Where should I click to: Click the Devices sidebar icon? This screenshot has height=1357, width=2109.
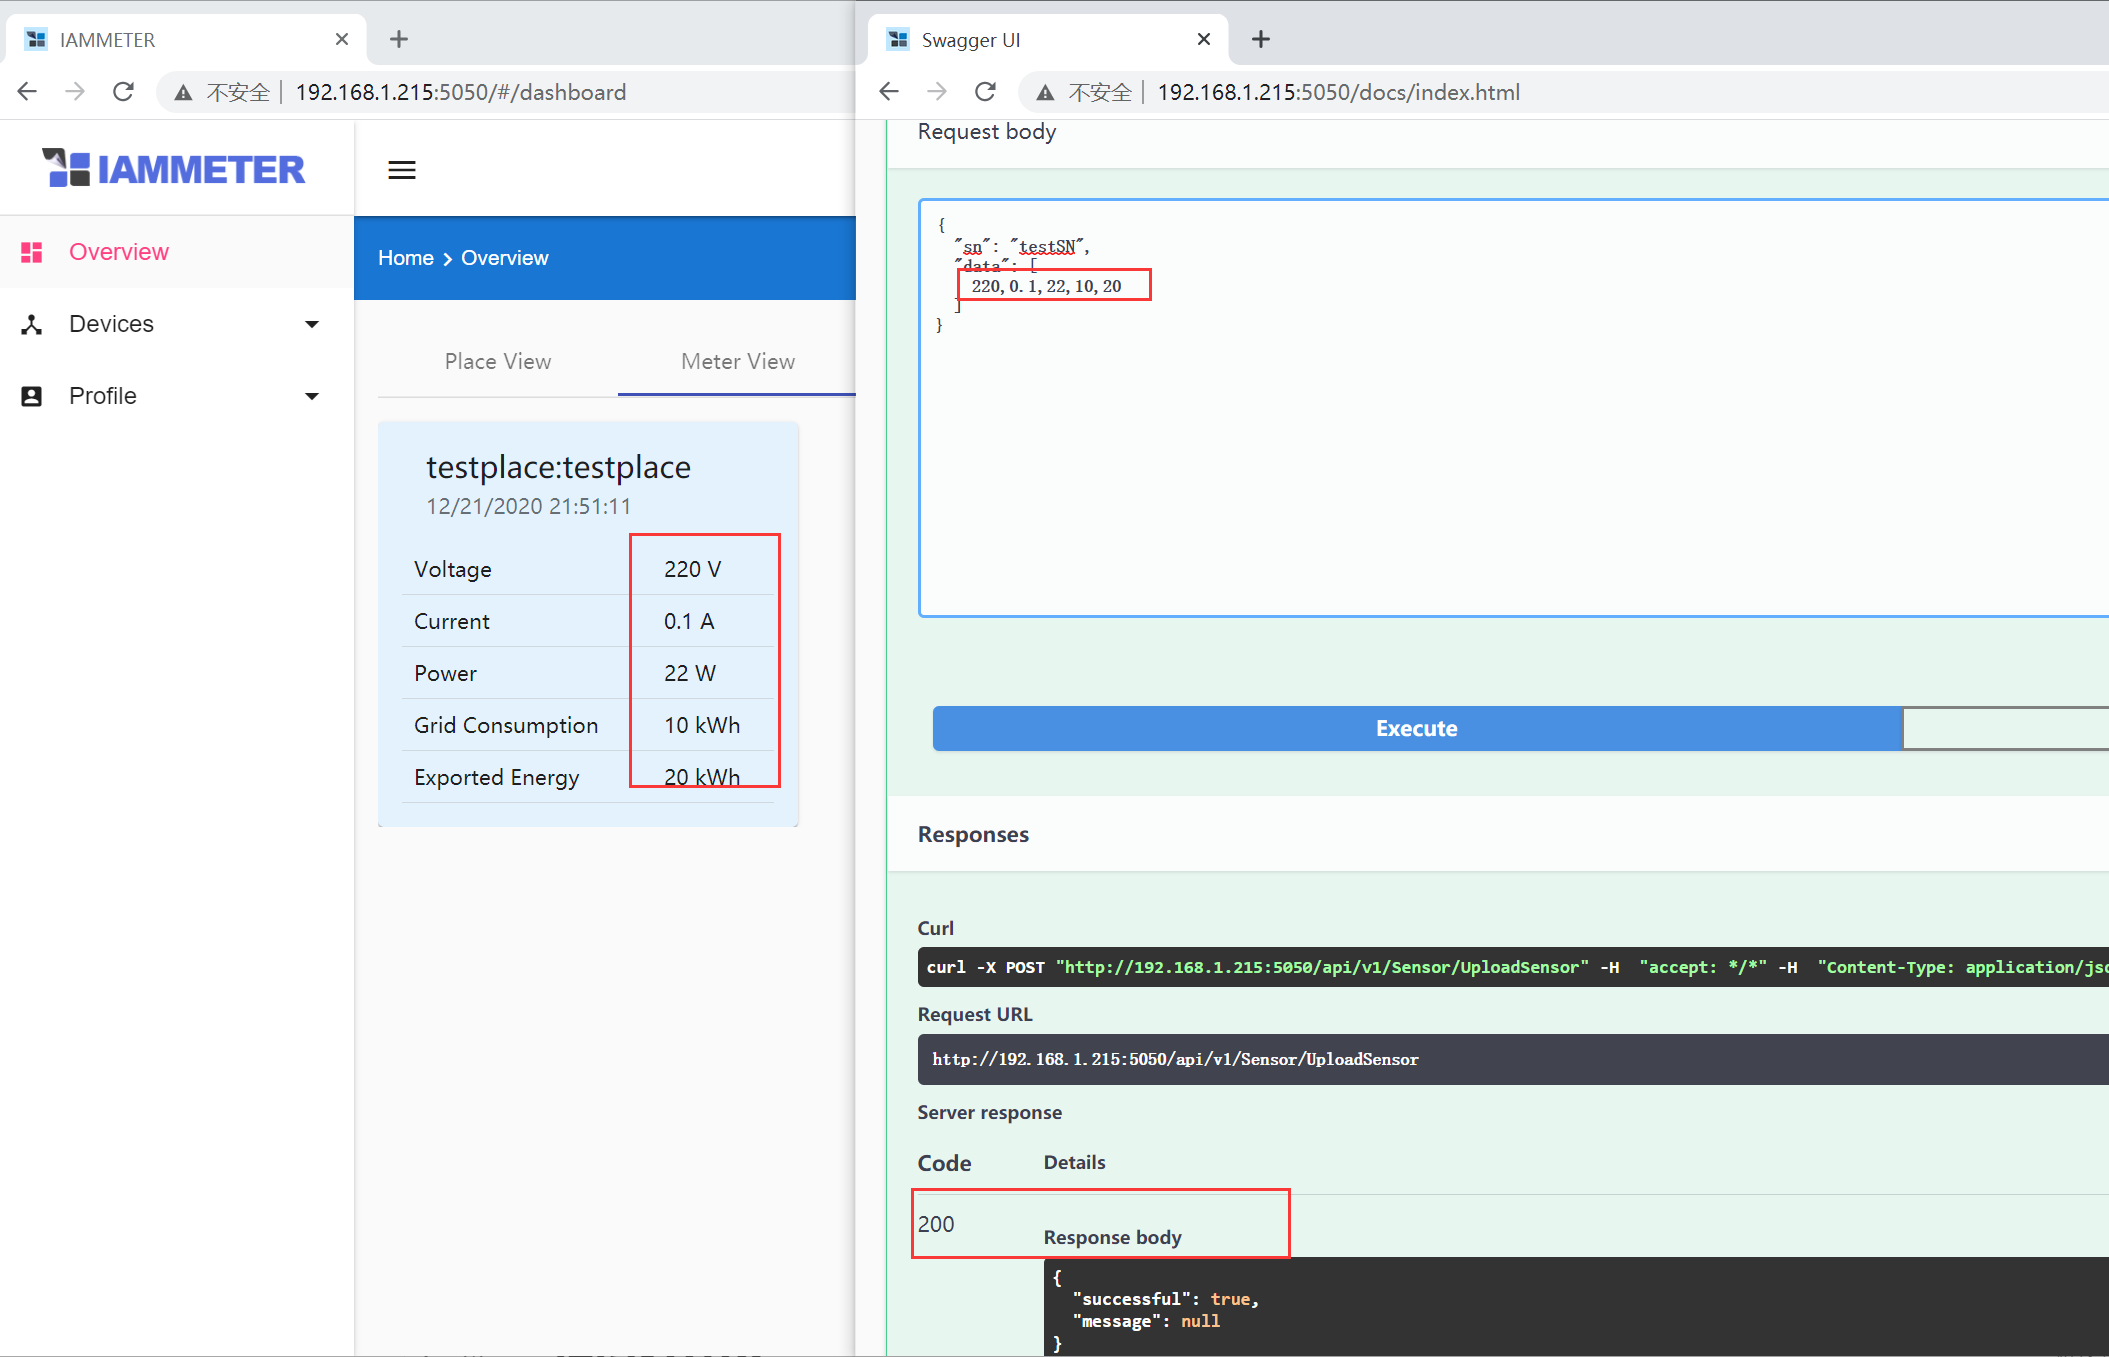click(31, 323)
